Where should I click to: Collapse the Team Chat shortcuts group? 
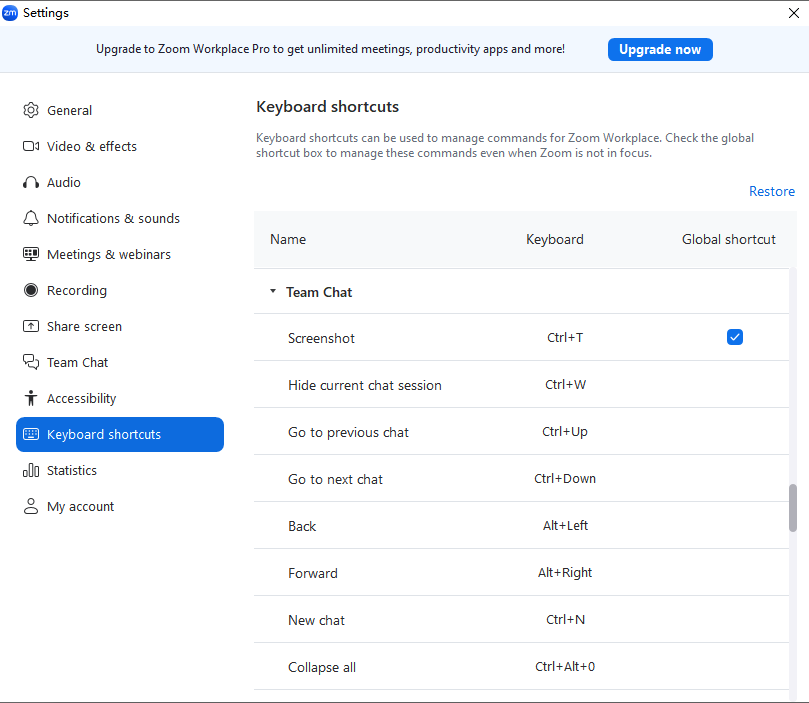click(x=273, y=291)
